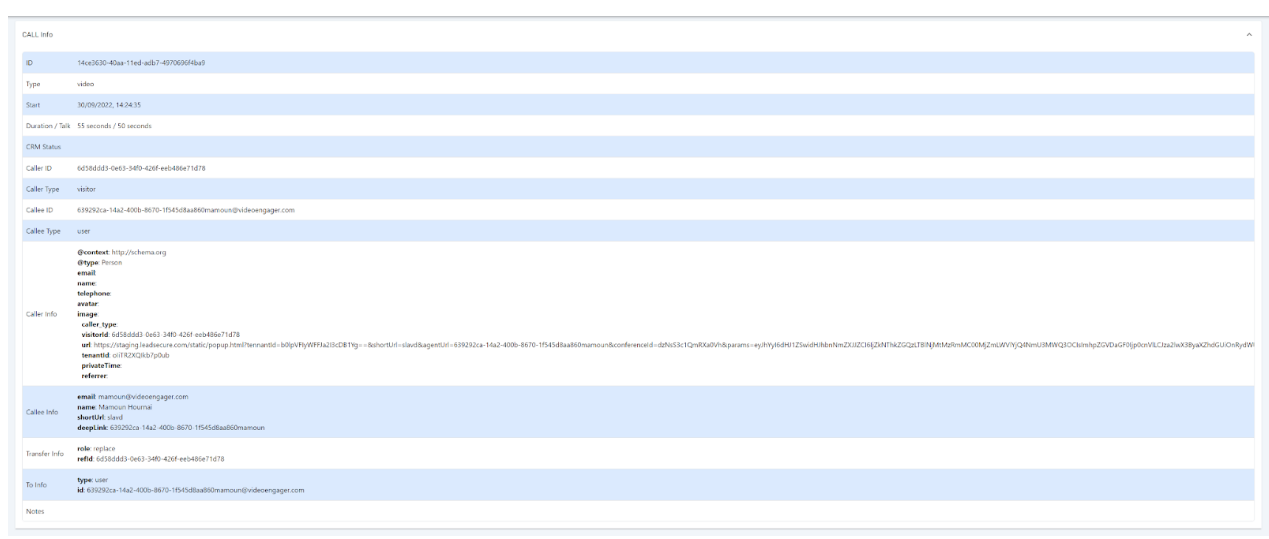Collapse the CALL Info panel chevron
The width and height of the screenshot is (1269, 539).
pos(1248,35)
